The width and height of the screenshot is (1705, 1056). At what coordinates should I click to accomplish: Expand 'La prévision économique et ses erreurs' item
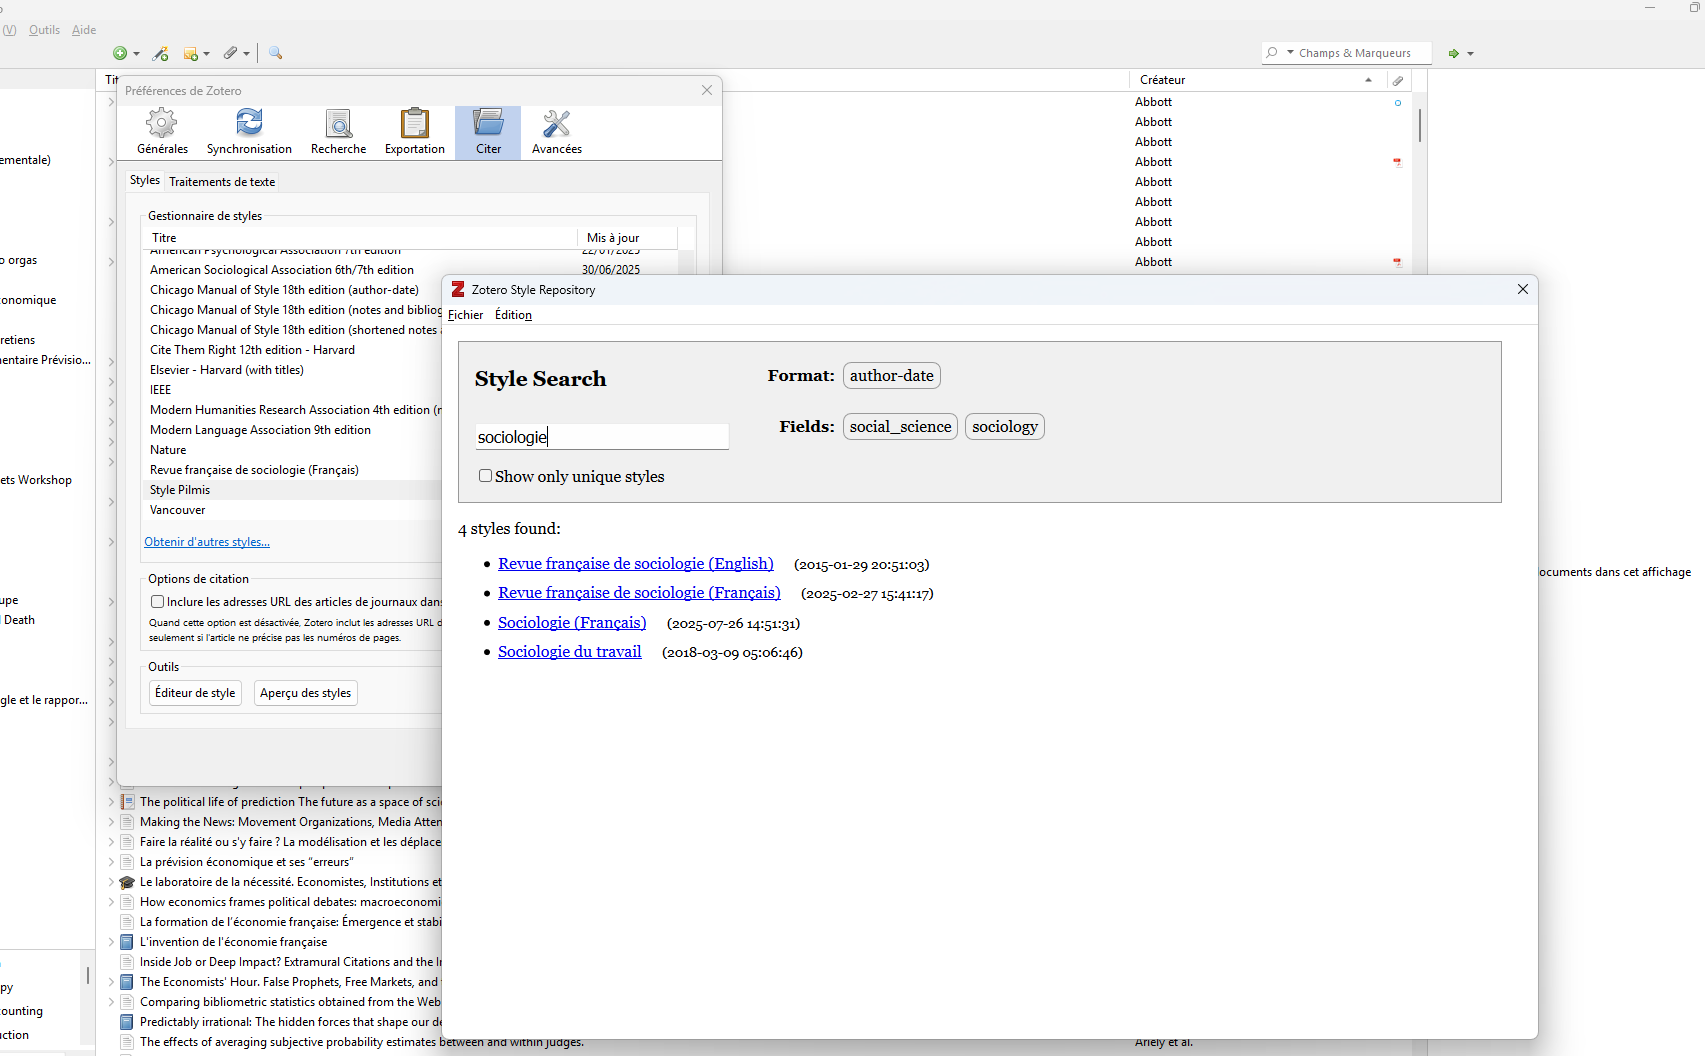point(111,862)
